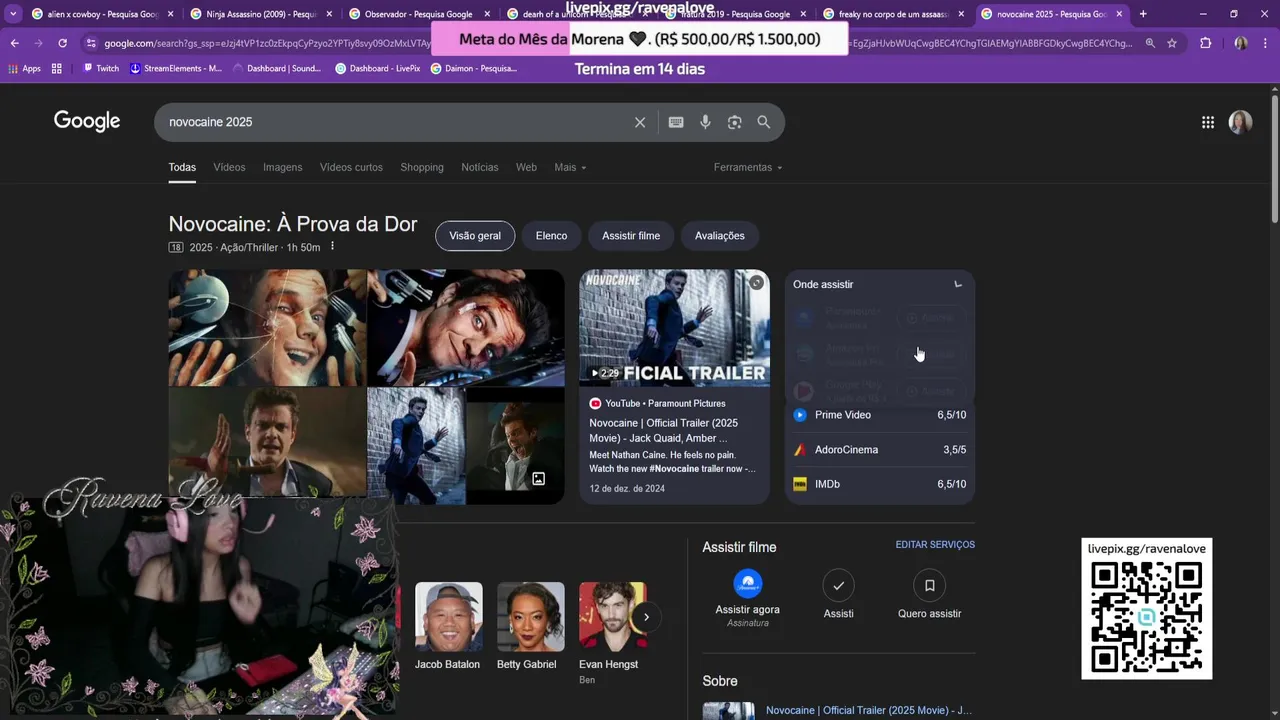Open Google Lens image search
The image size is (1280, 720).
point(735,122)
